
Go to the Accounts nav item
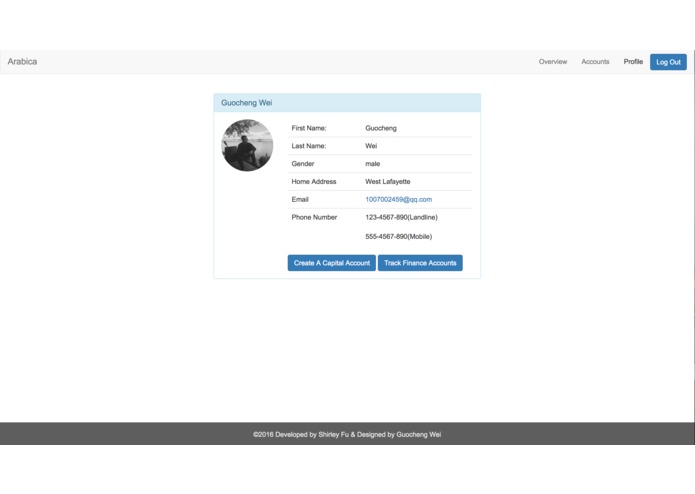(595, 62)
